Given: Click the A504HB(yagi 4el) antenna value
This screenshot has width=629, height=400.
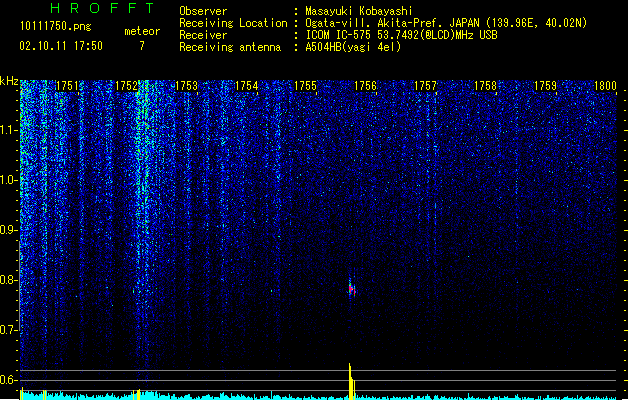Looking at the screenshot, I should point(353,47).
